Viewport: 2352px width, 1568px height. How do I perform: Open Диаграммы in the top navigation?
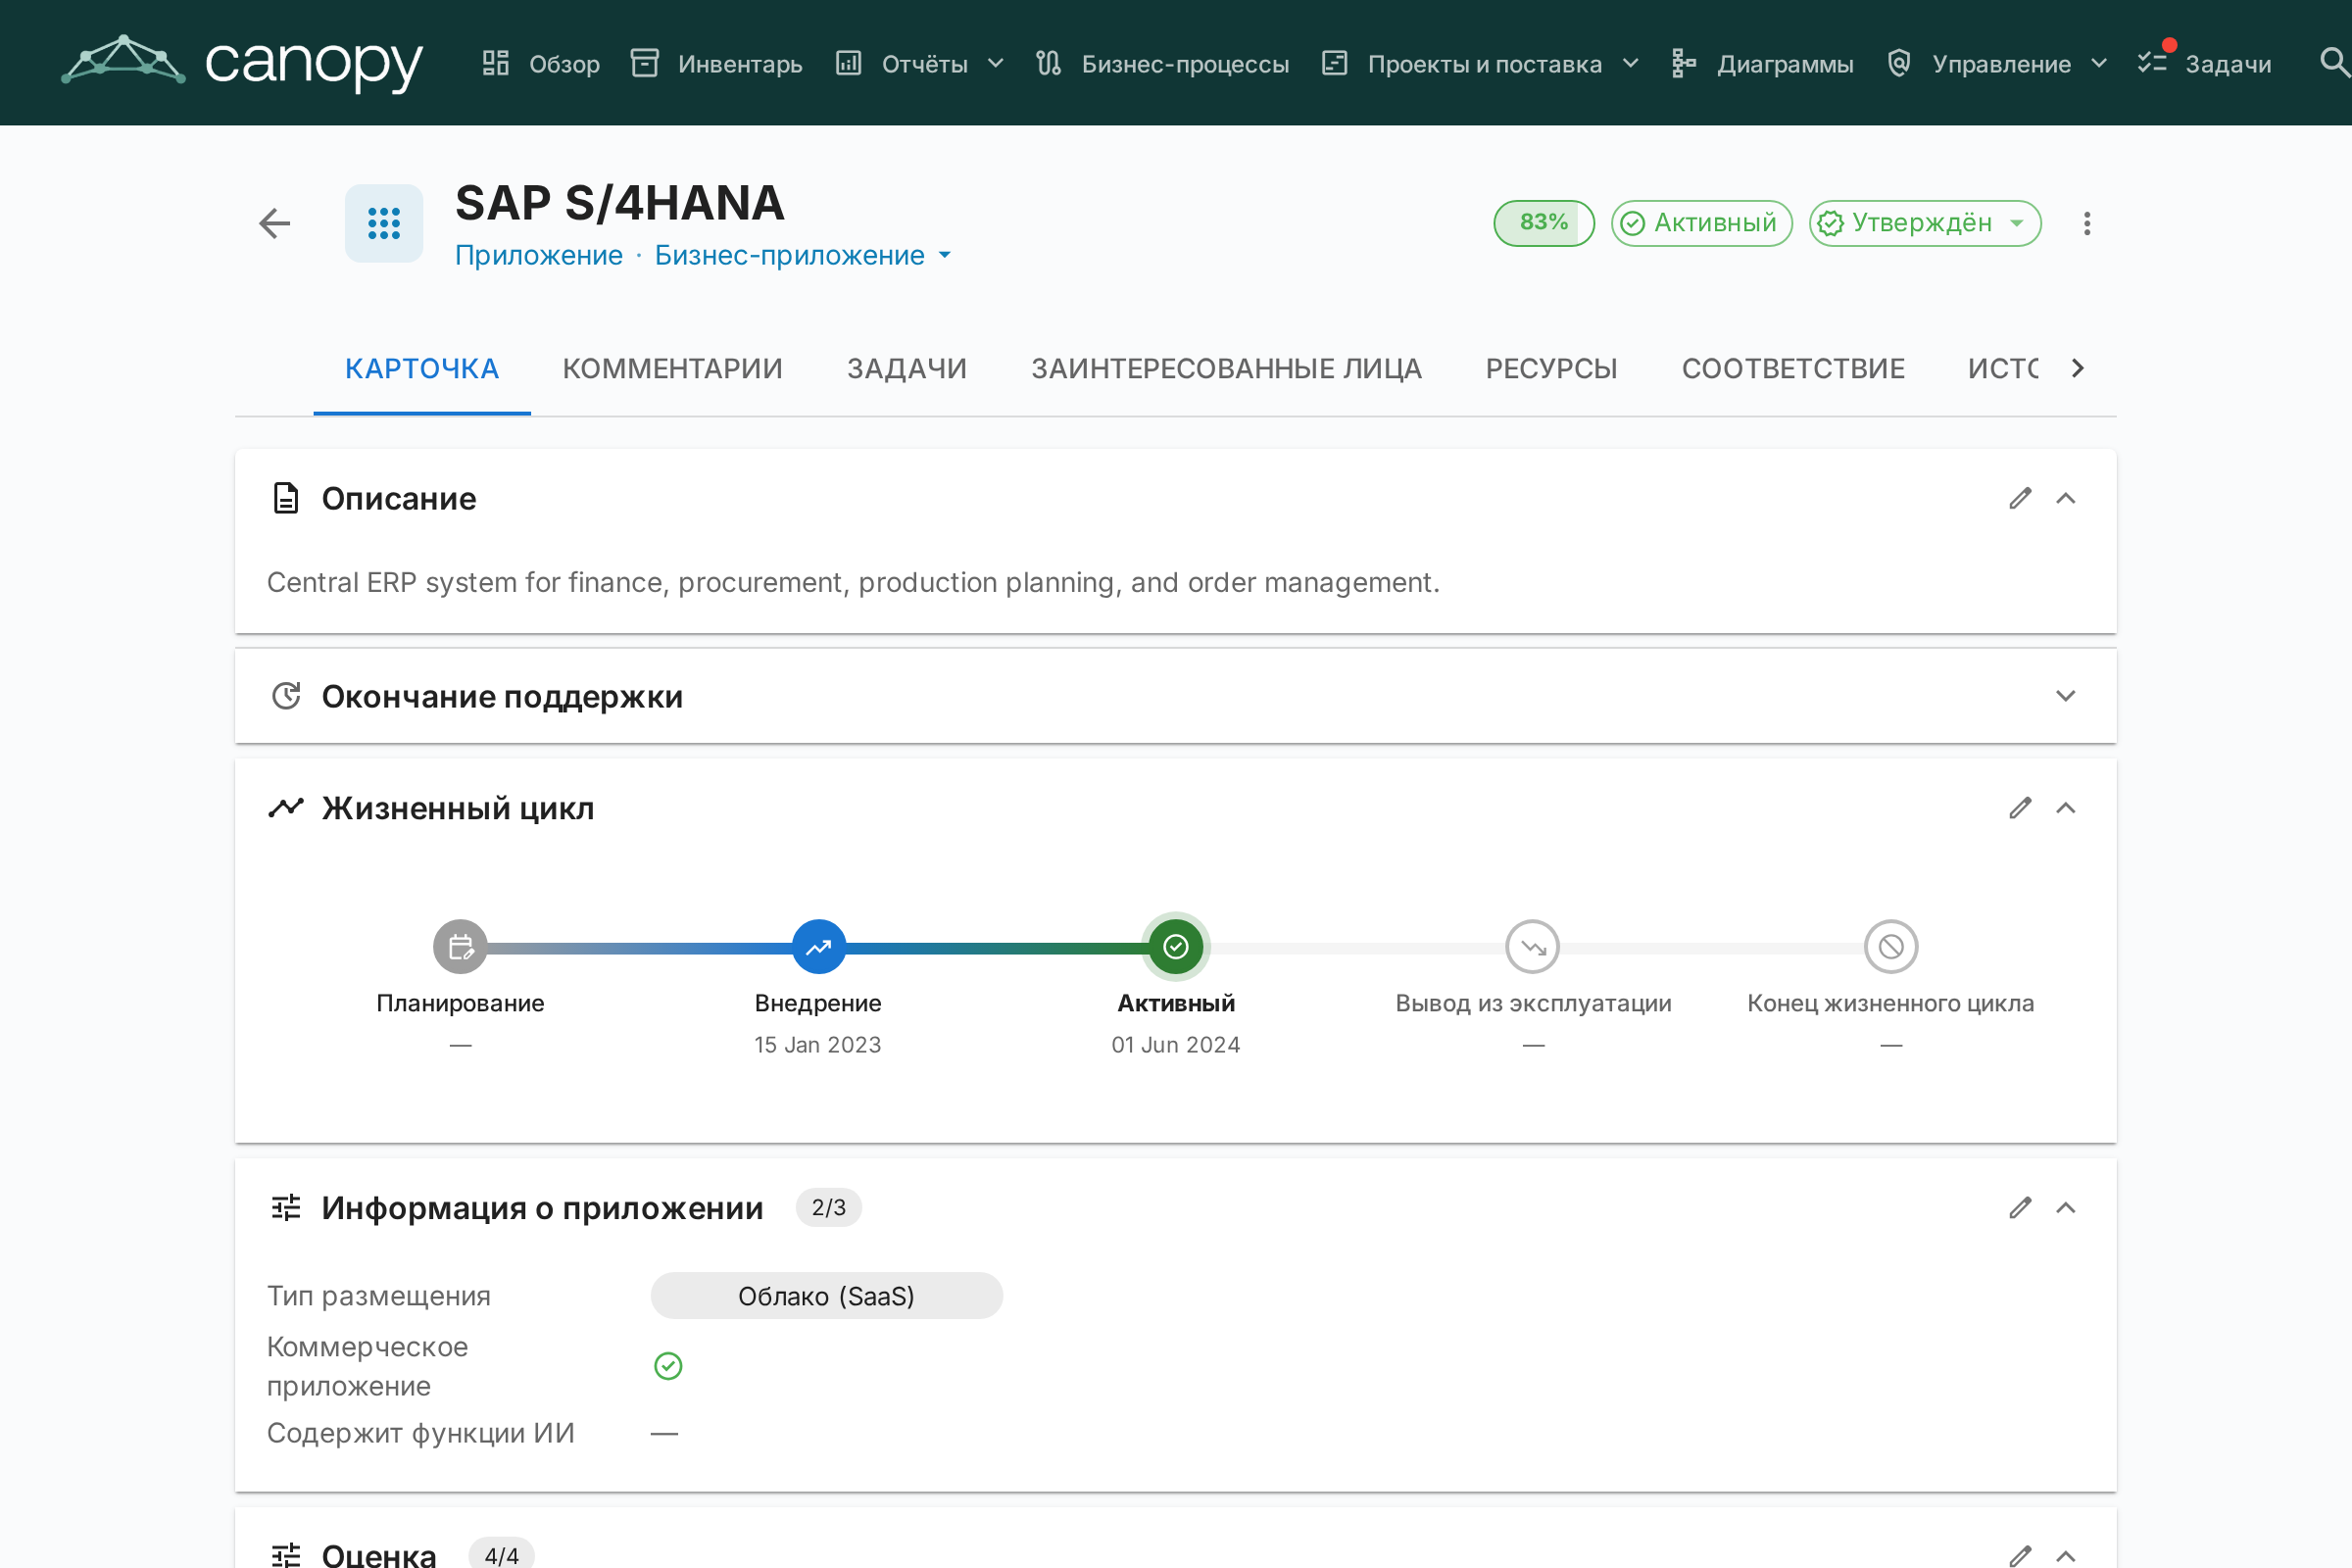1763,64
